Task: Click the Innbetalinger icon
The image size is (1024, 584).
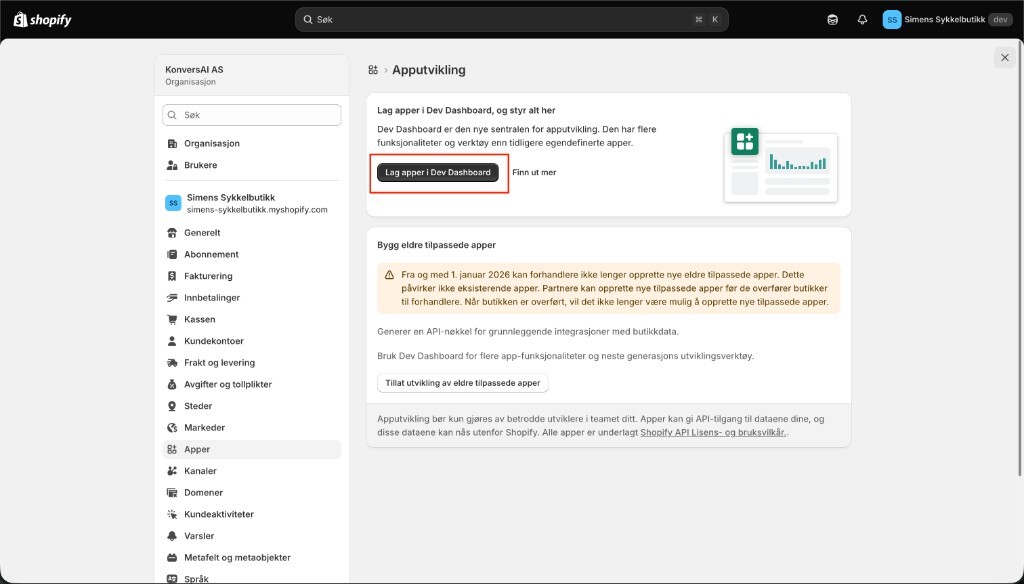Action: 172,298
